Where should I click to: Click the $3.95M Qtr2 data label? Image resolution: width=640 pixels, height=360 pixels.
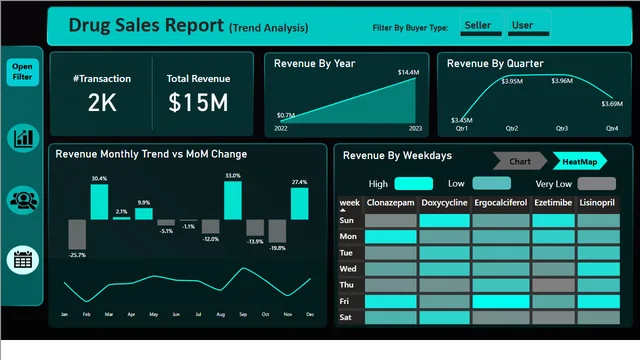[x=512, y=81]
